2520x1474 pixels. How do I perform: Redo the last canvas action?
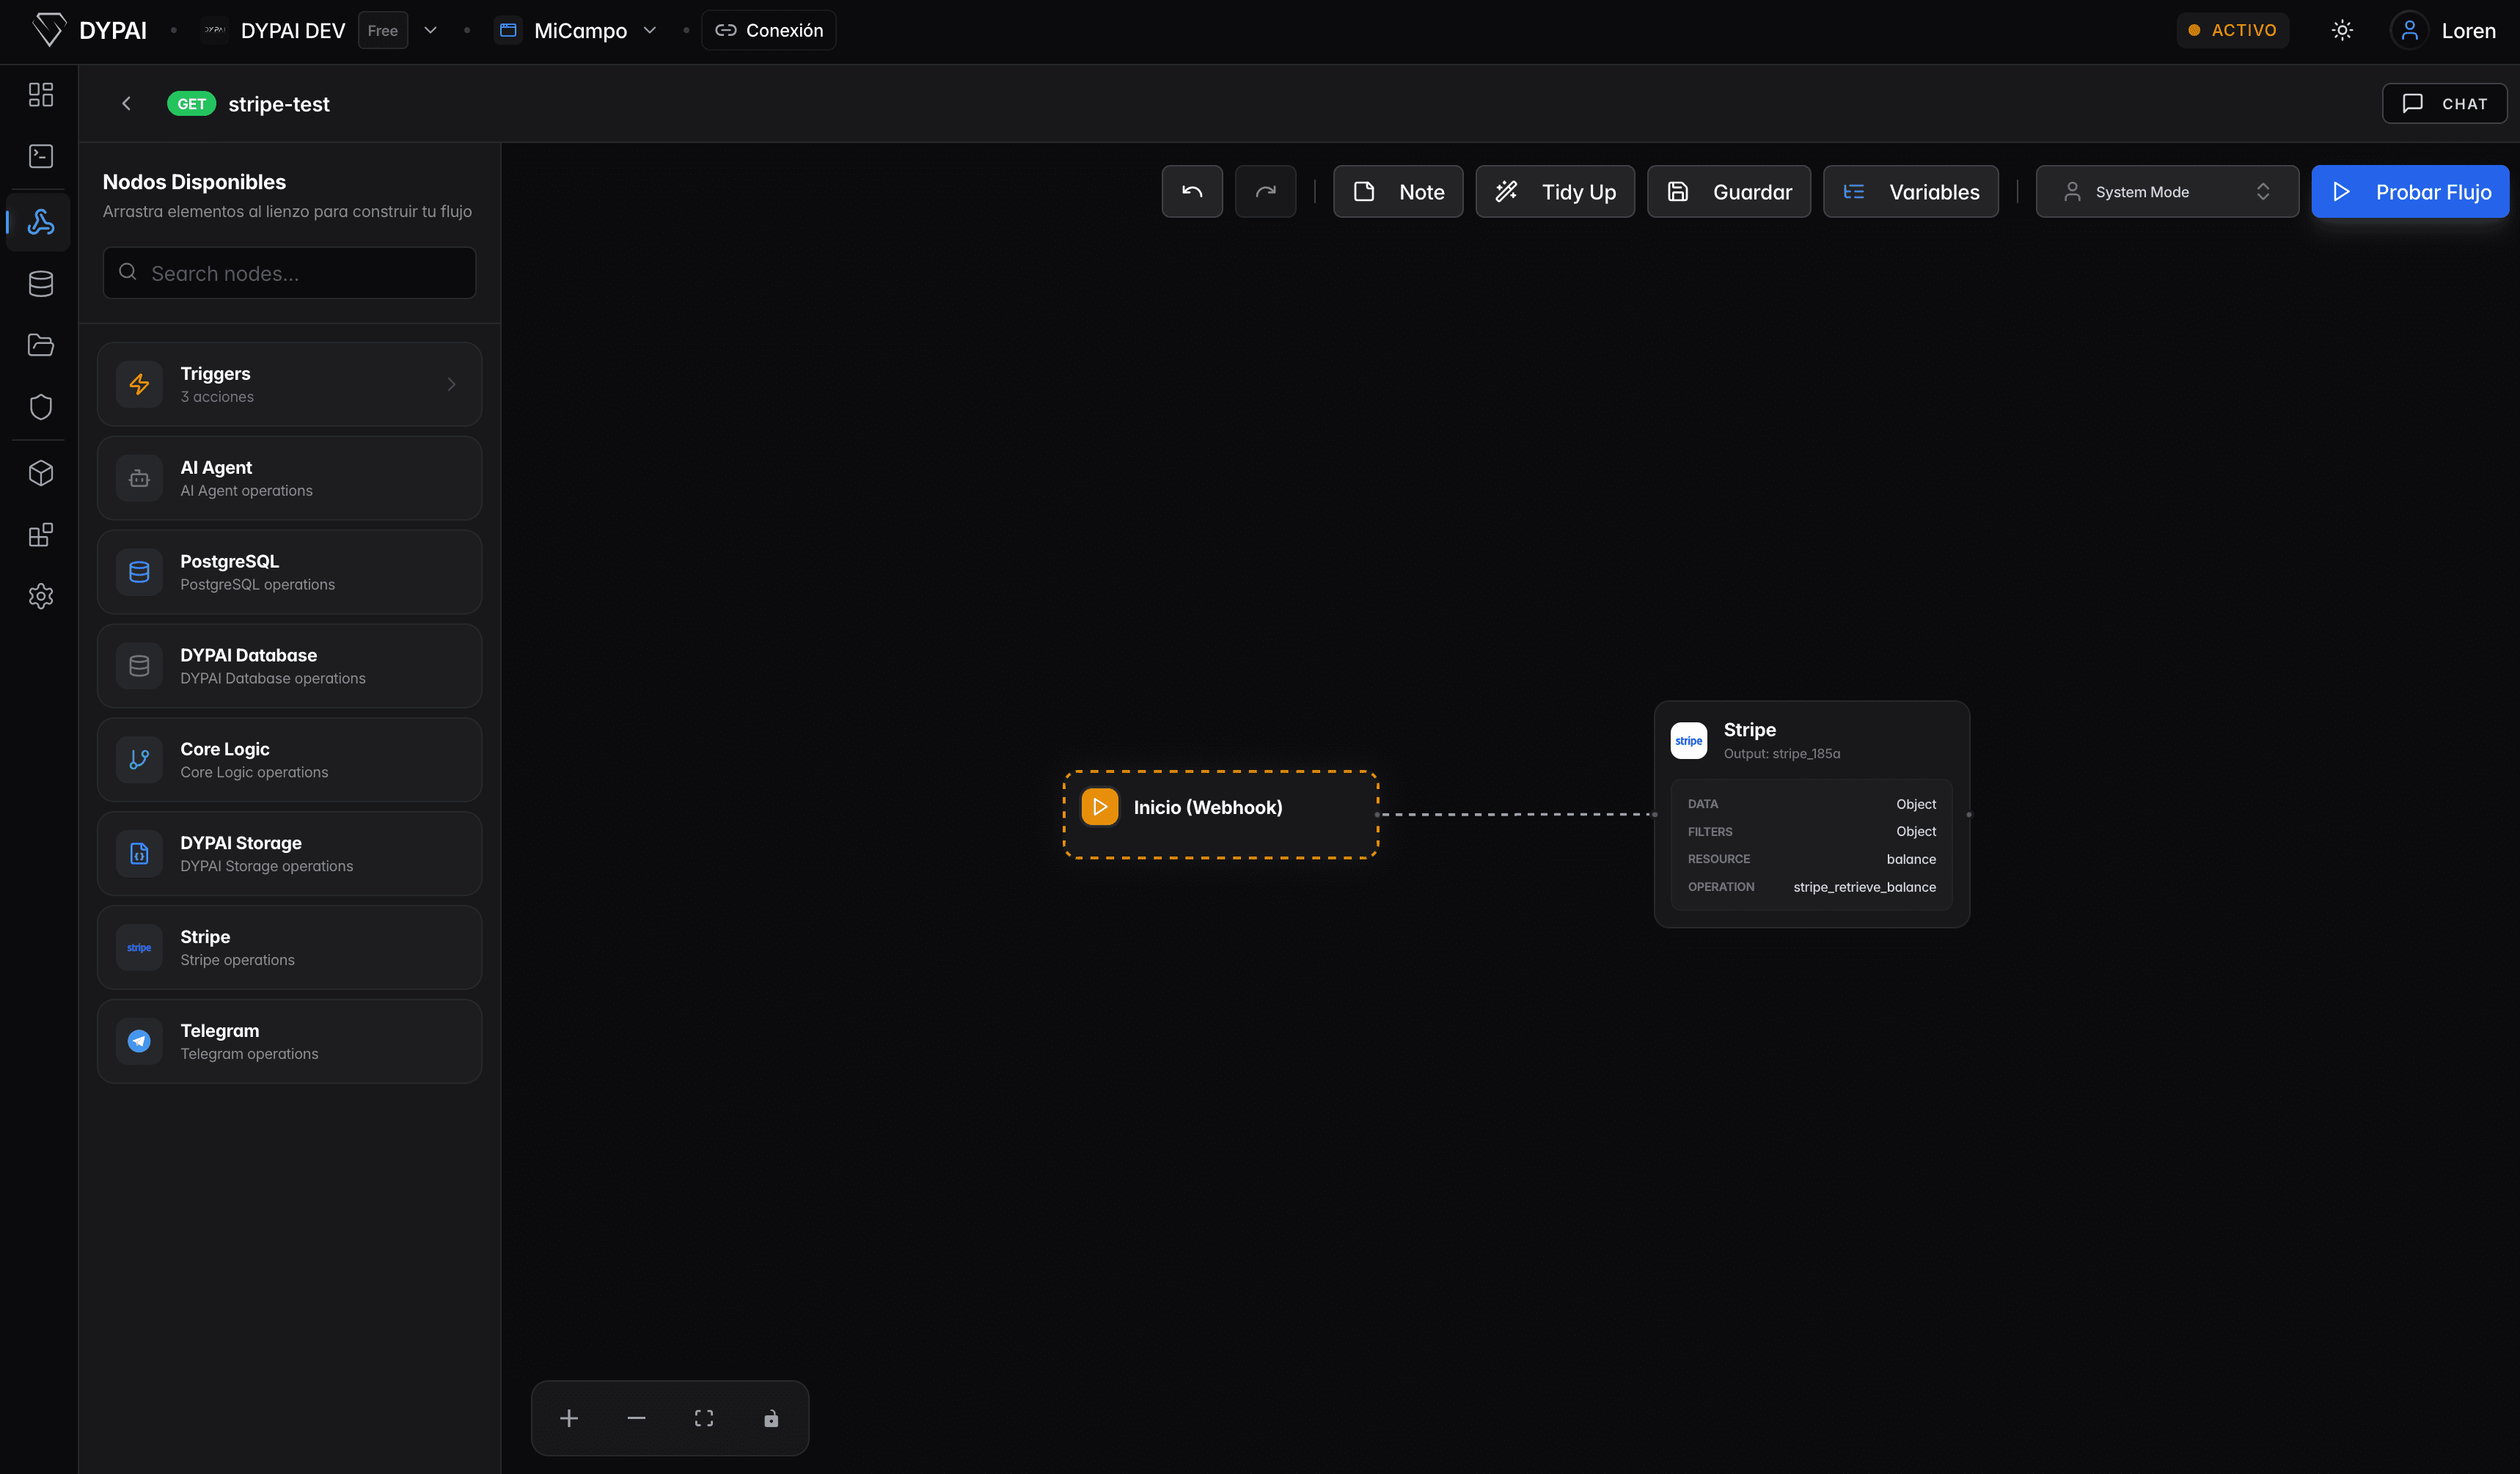[x=1265, y=191]
